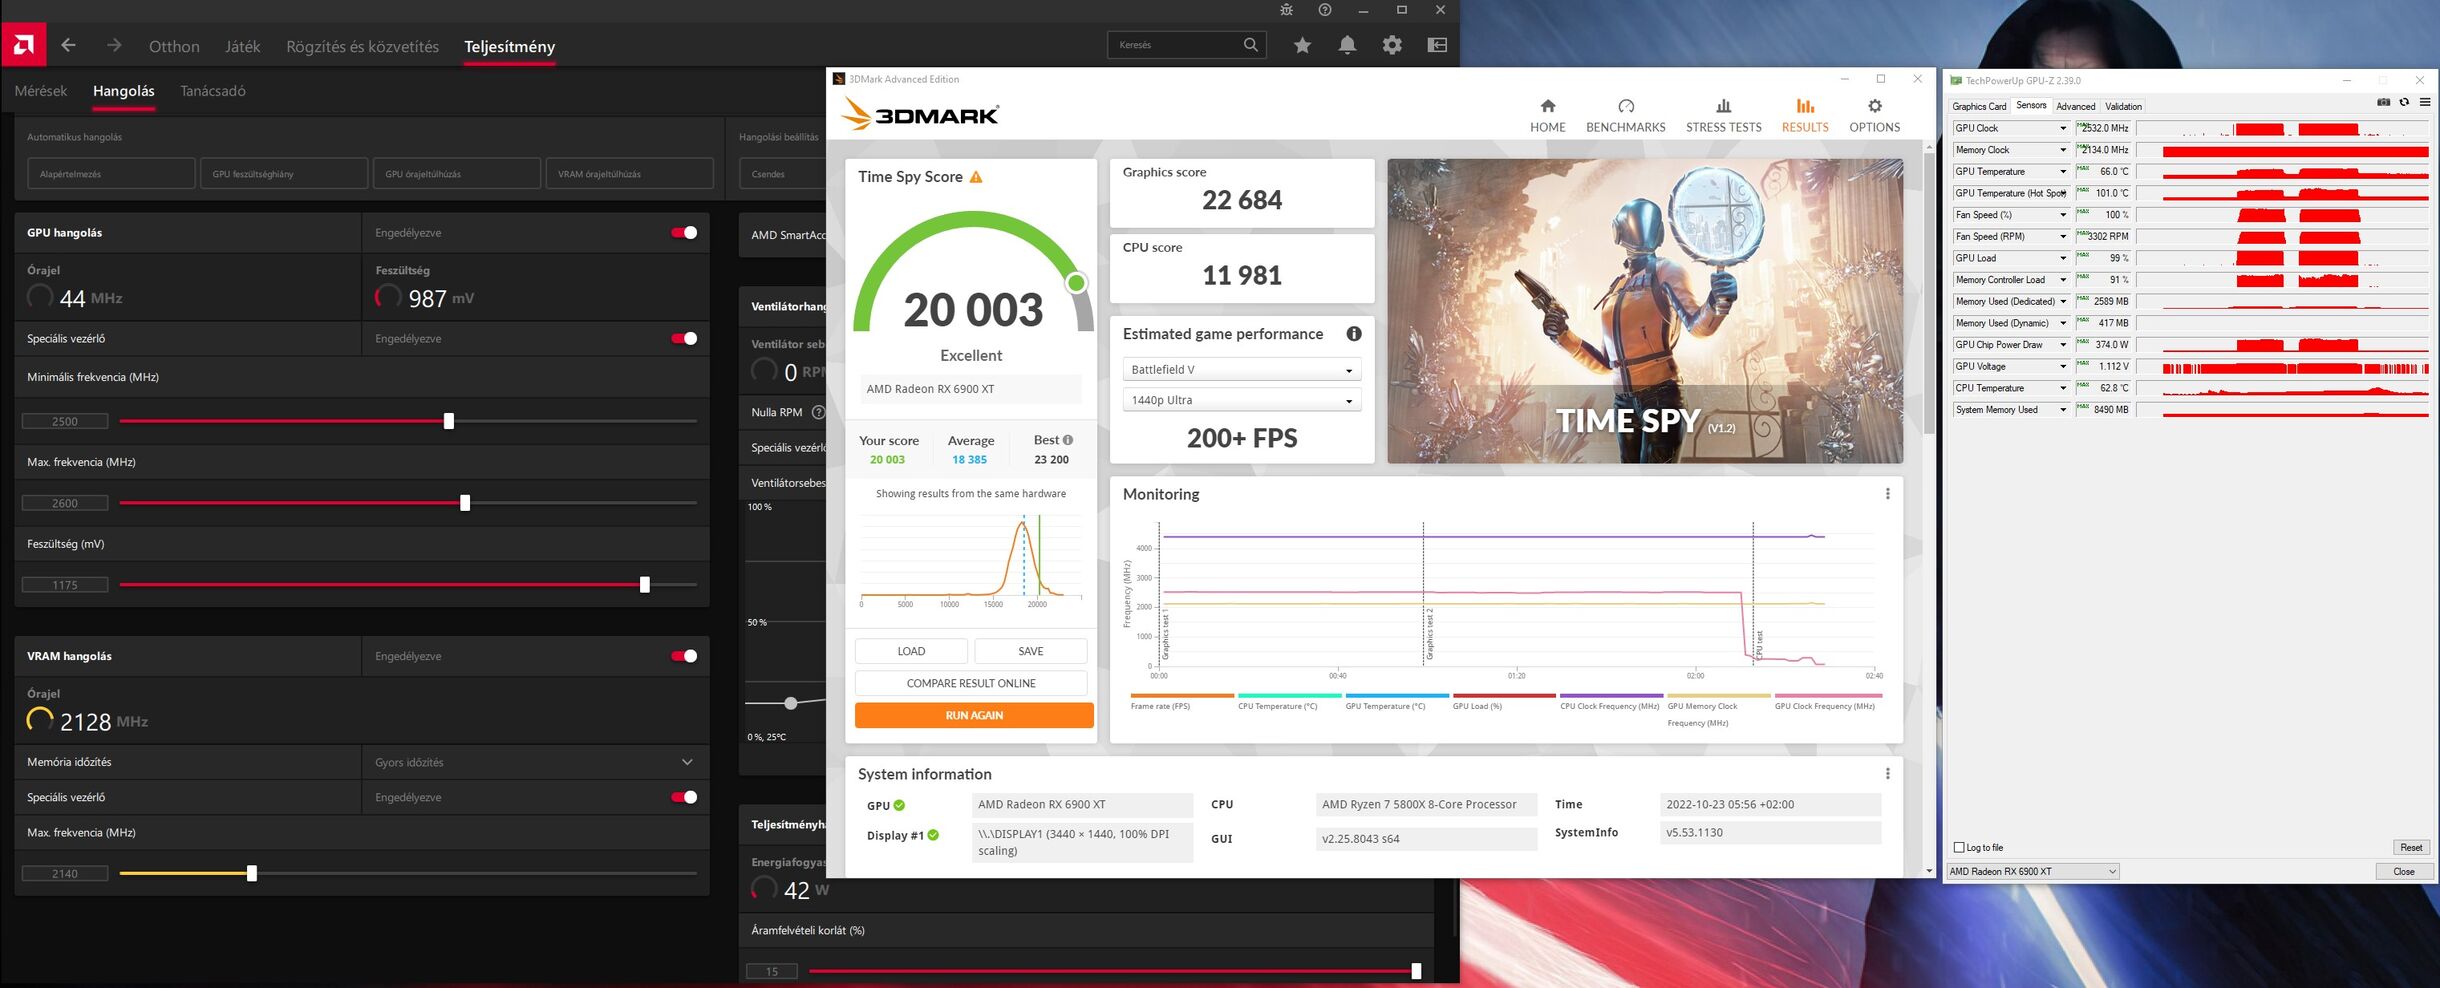The width and height of the screenshot is (2440, 988).
Task: Click the info icon beside Estimated game performance
Action: pos(1353,334)
